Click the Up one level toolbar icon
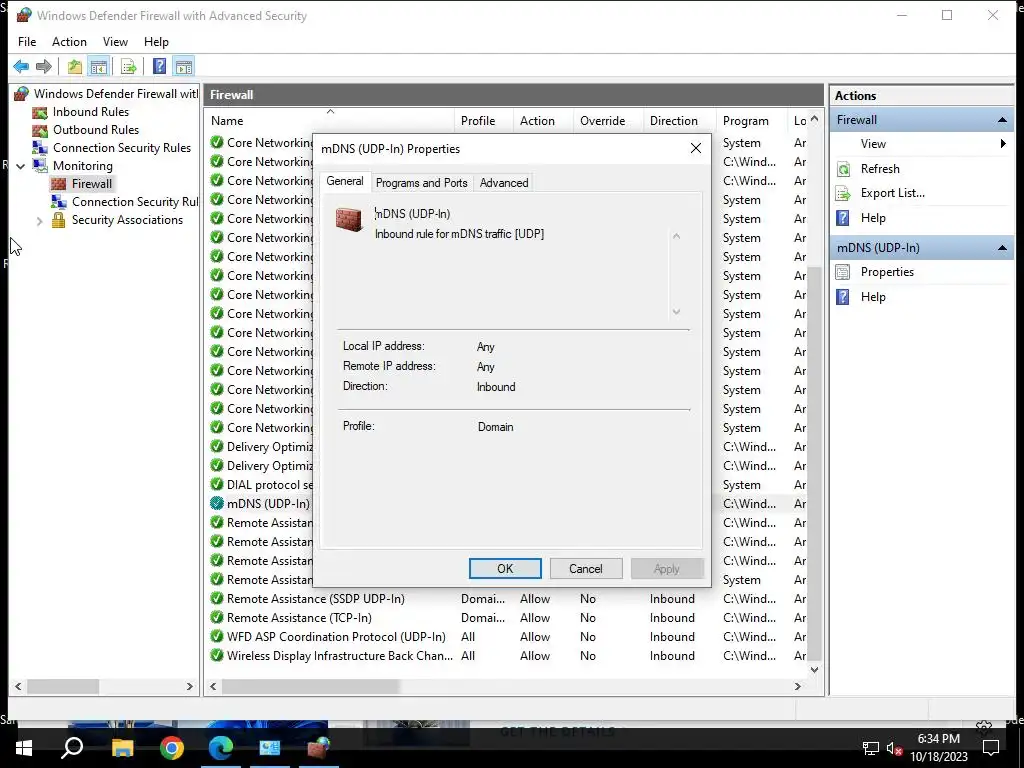This screenshot has width=1024, height=768. 74,66
